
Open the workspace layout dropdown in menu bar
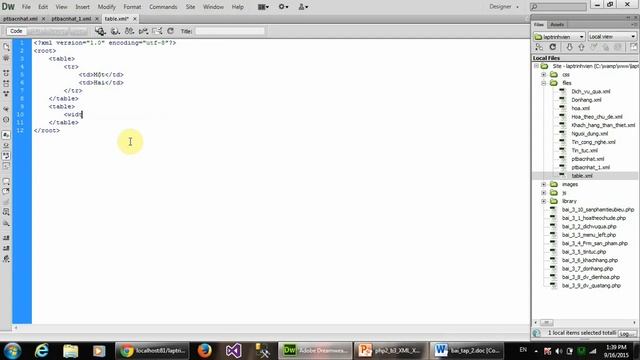pyautogui.click(x=263, y=7)
